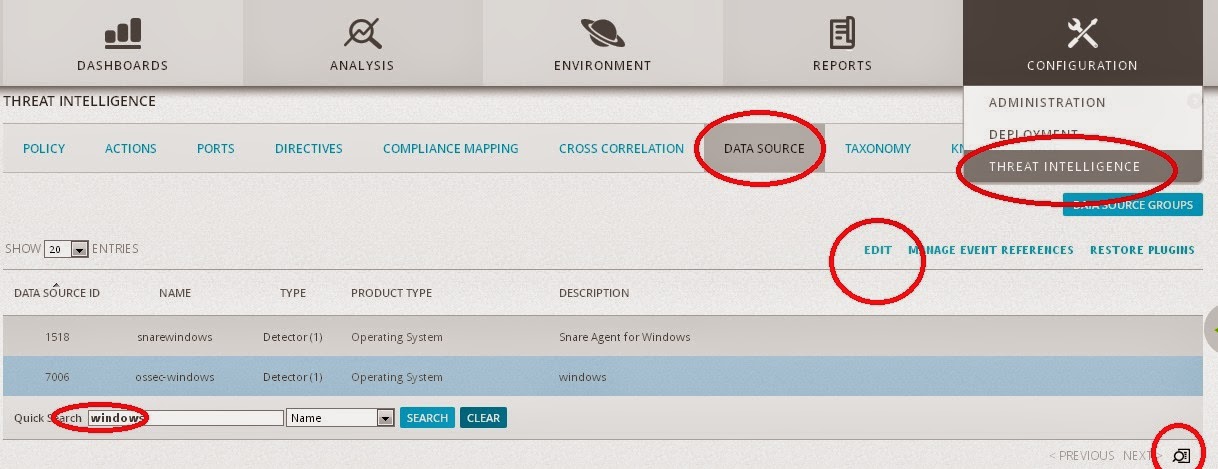Click the Quick Search text field

point(186,418)
